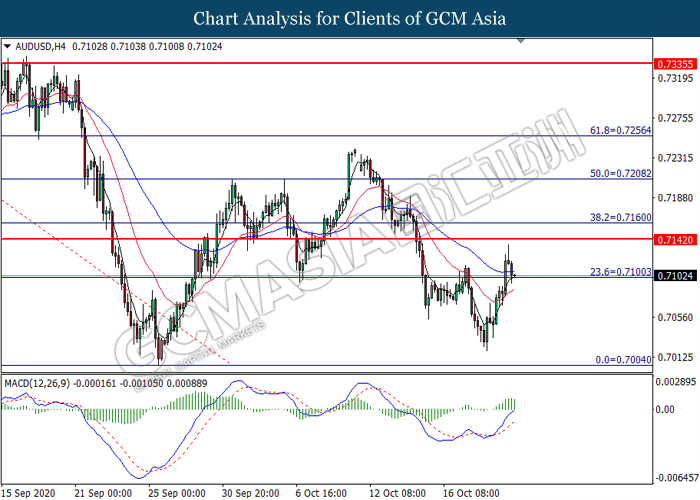The height and width of the screenshot is (500, 700).
Task: Click the MACD(12,26,9) indicator label
Action: tap(37, 383)
